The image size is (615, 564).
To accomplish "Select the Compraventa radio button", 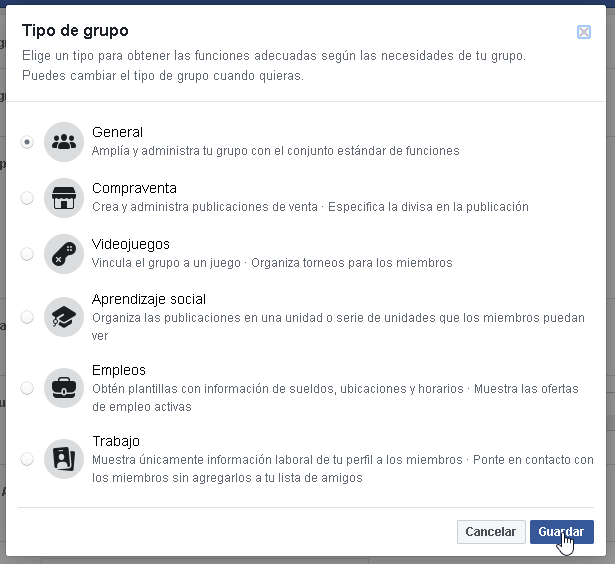I will (x=27, y=198).
